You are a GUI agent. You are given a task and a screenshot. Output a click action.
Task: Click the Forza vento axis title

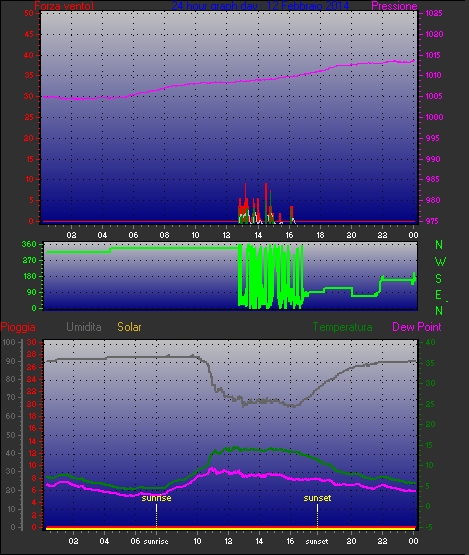coord(64,6)
